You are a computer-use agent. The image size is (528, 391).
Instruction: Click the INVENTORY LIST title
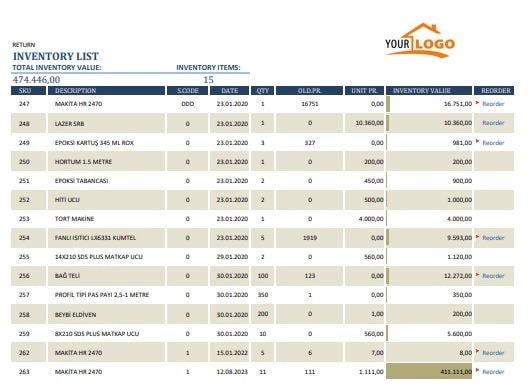point(56,56)
